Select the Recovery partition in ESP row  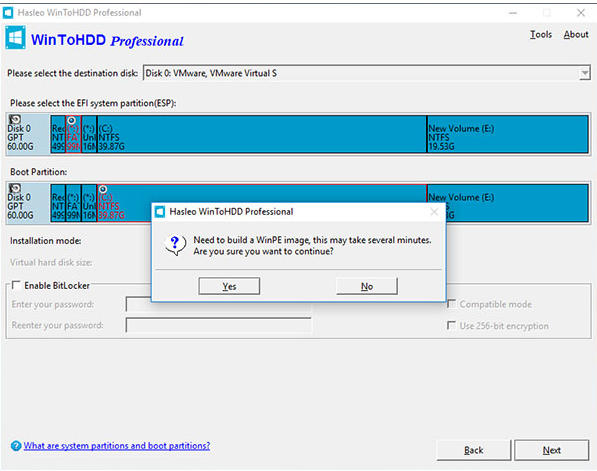[x=58, y=134]
